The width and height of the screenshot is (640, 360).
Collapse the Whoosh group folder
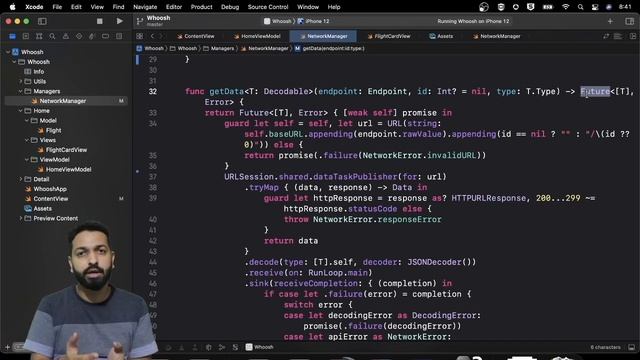pos(14,62)
